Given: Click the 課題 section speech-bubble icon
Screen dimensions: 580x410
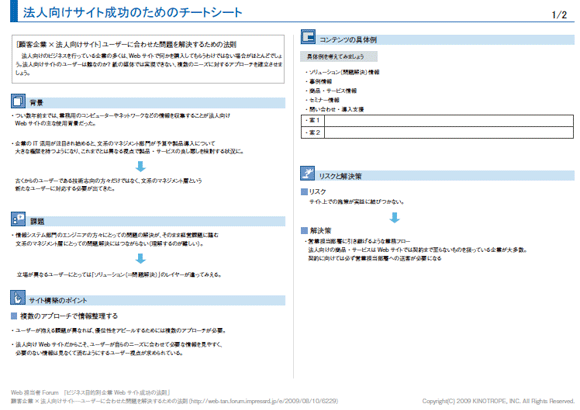Looking at the screenshot, I should [x=18, y=219].
